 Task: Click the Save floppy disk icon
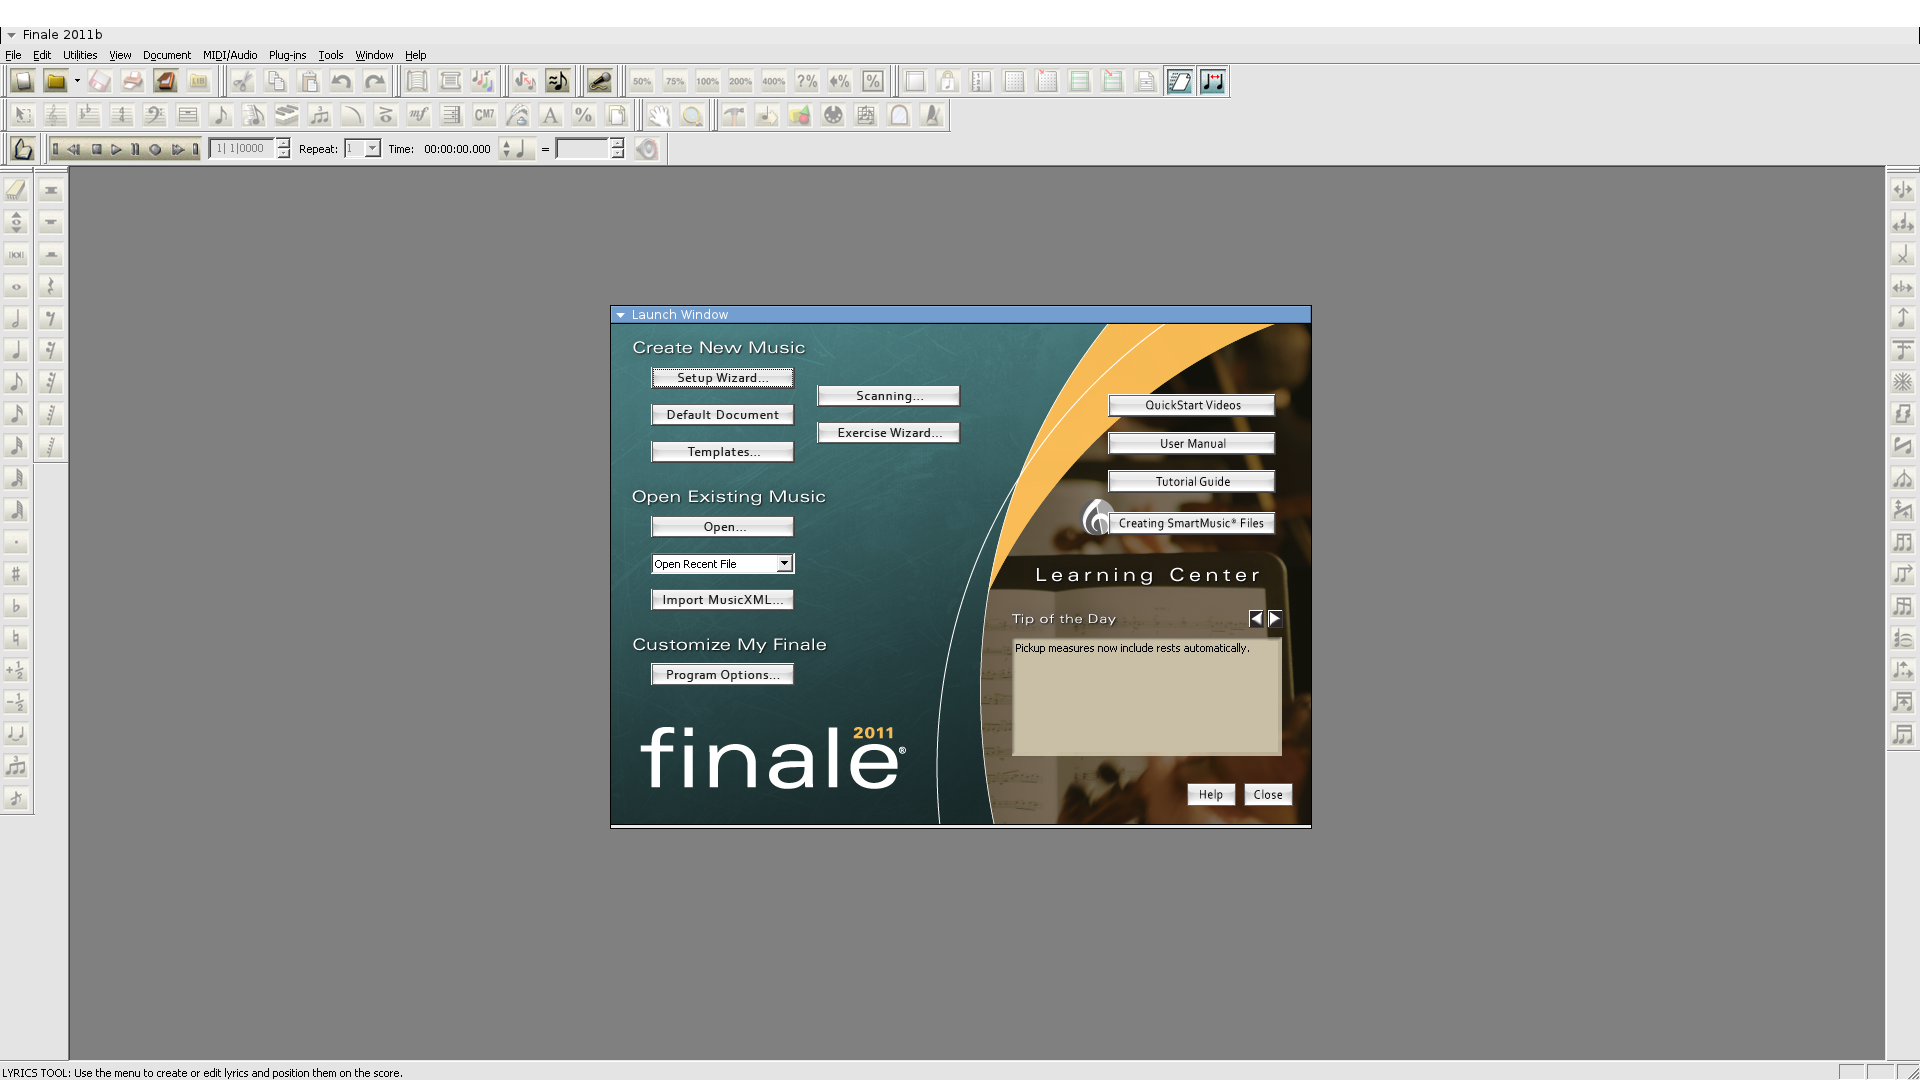click(99, 82)
